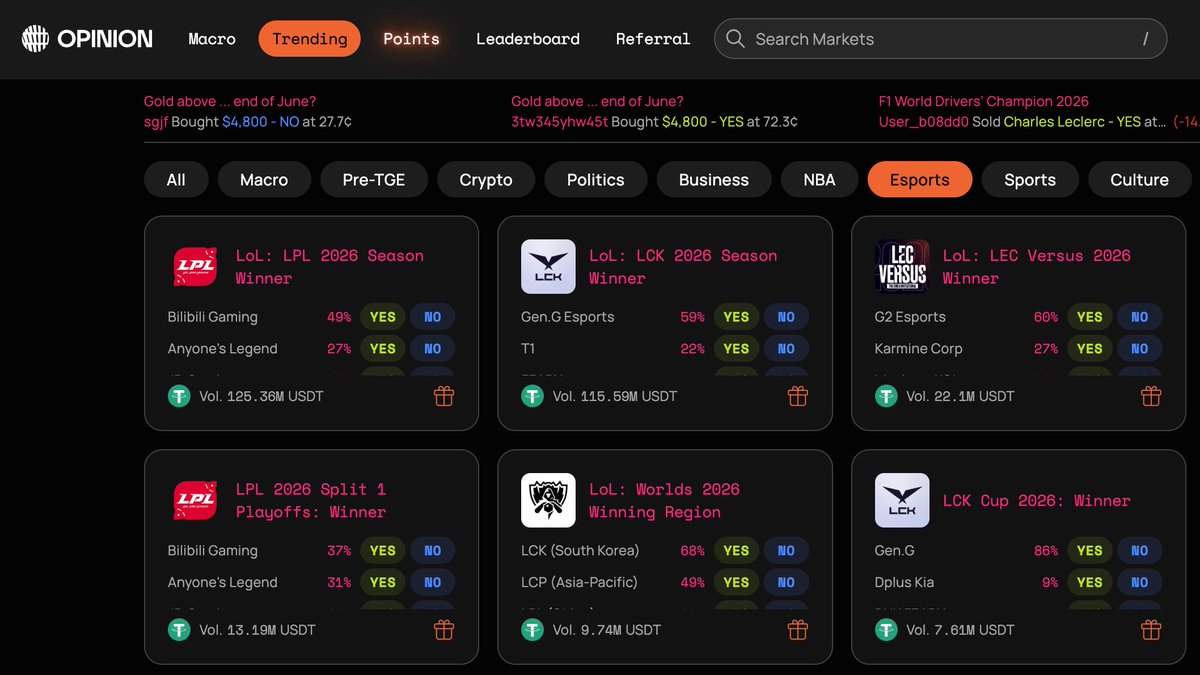This screenshot has height=675, width=1200.
Task: Open LCK Cup 2026: Winner market title
Action: 1037,501
